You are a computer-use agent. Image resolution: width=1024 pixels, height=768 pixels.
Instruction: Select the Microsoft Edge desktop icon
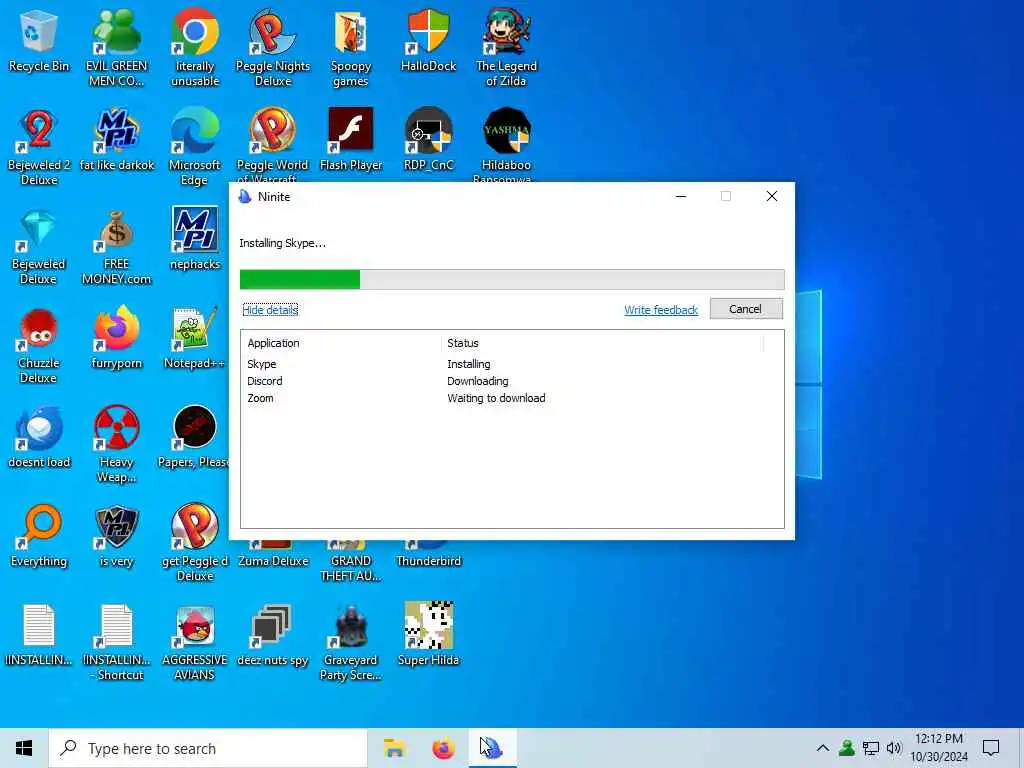[x=195, y=146]
